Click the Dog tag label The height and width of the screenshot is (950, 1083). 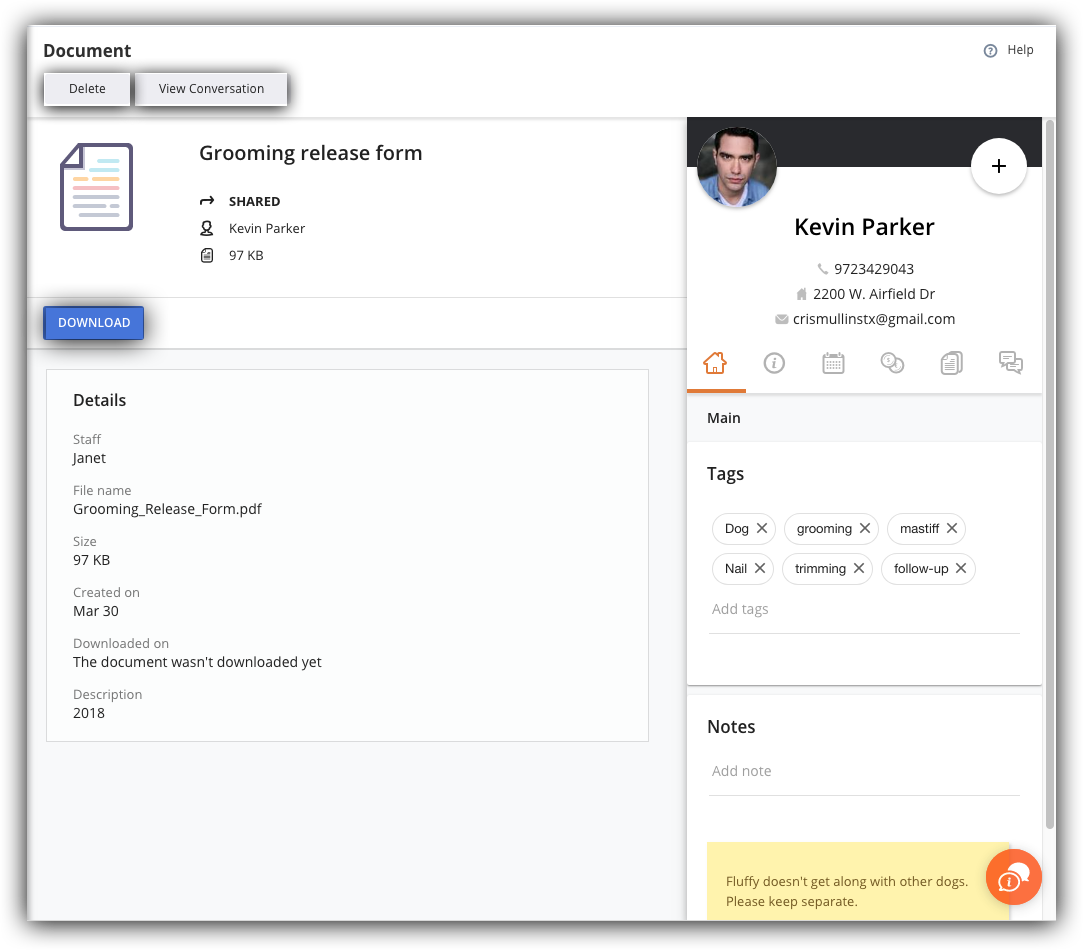(736, 529)
